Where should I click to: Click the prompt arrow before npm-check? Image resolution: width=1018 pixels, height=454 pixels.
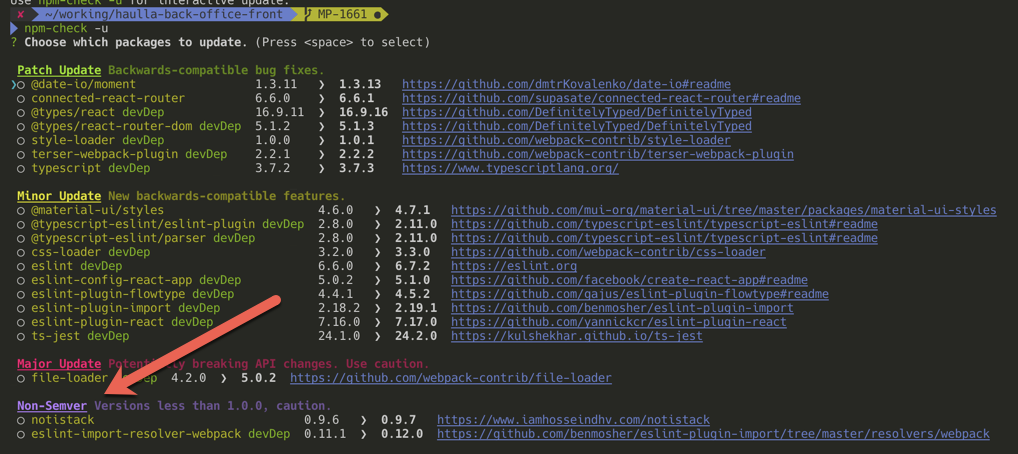(14, 29)
